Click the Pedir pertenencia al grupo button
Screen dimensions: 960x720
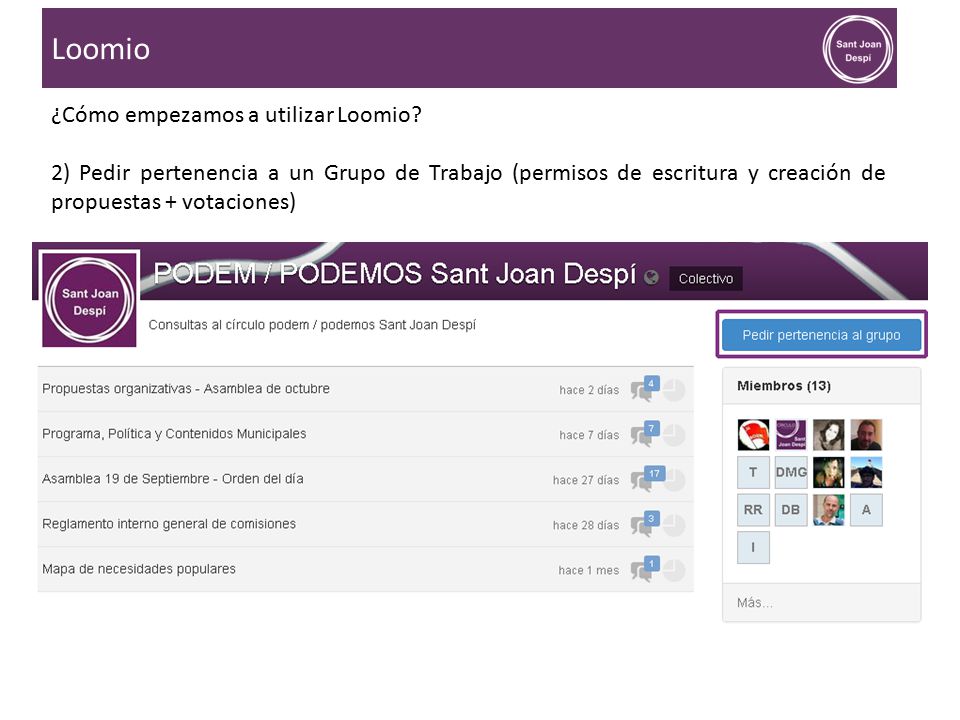click(x=821, y=335)
